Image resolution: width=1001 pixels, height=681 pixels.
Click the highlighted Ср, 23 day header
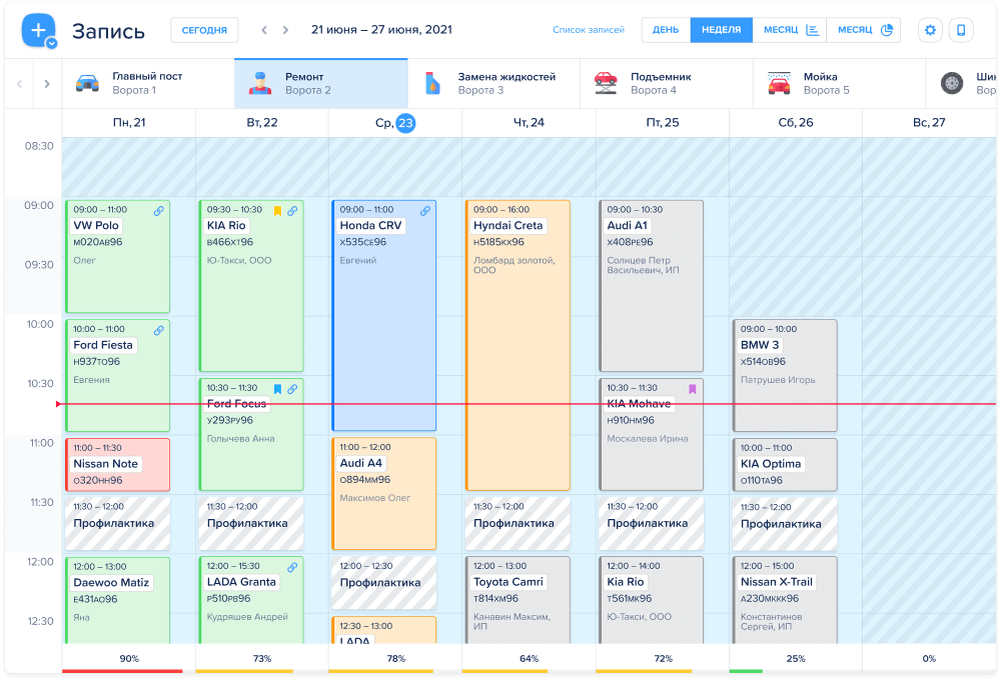(395, 123)
